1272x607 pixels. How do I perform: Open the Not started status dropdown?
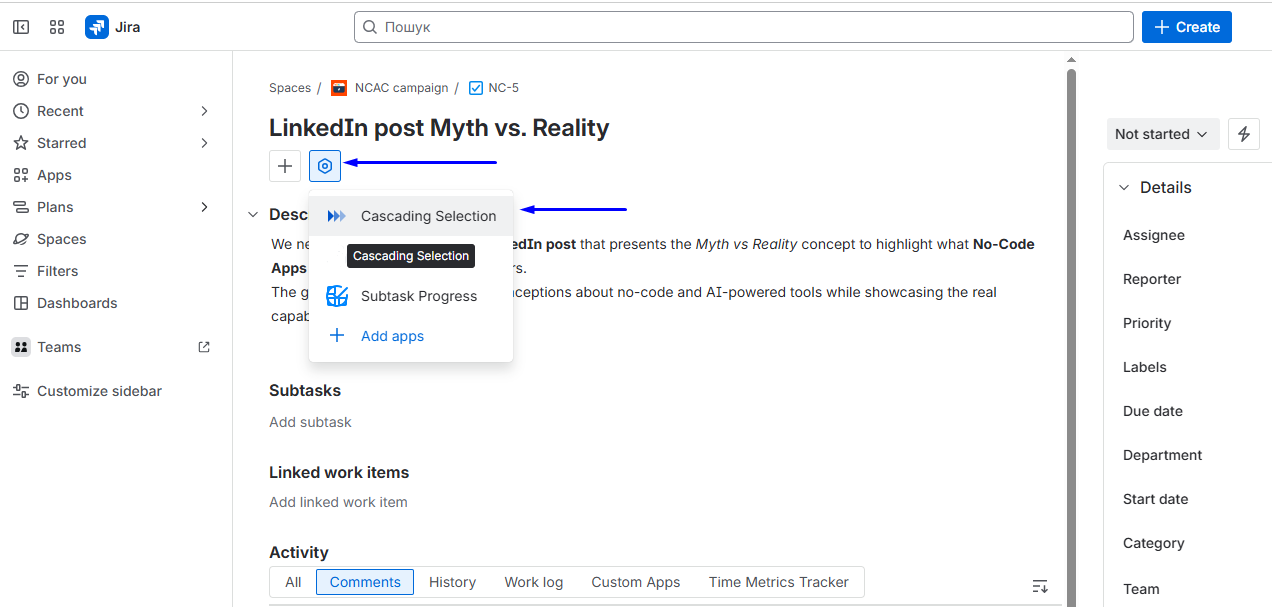coord(1162,134)
